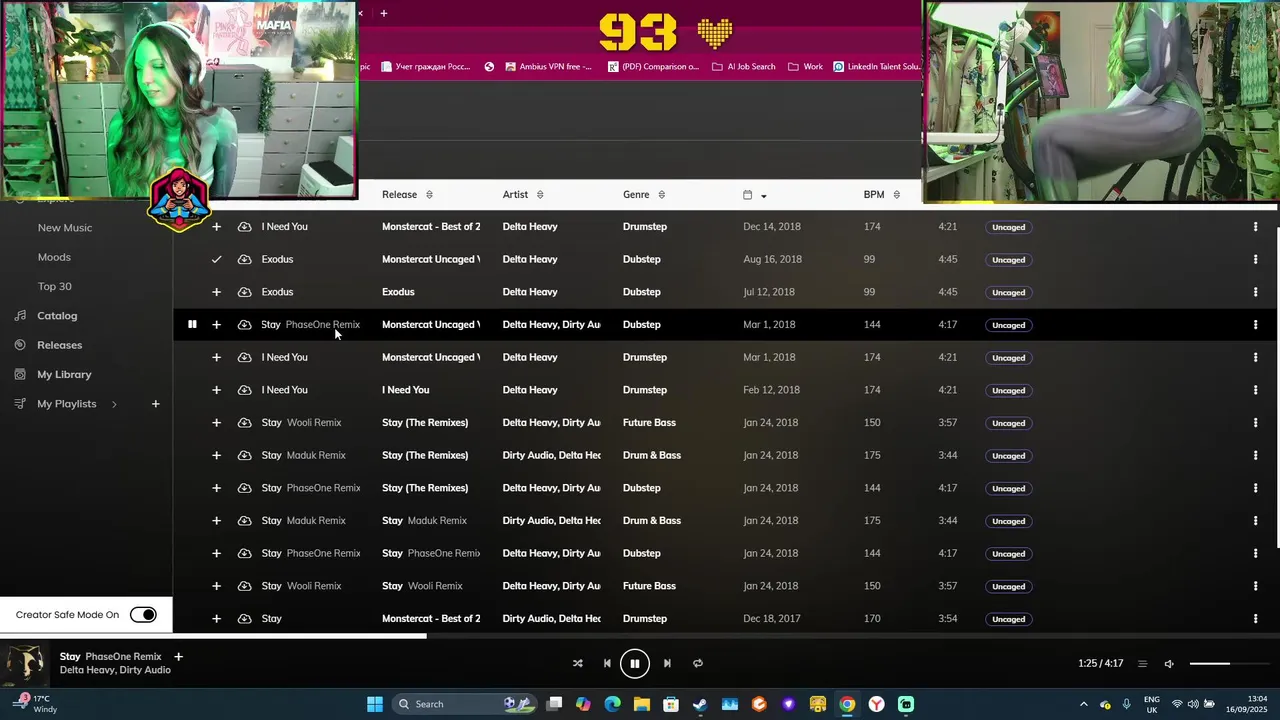Create a new playlist with plus icon
Screen dimensions: 1280x720
click(x=155, y=404)
